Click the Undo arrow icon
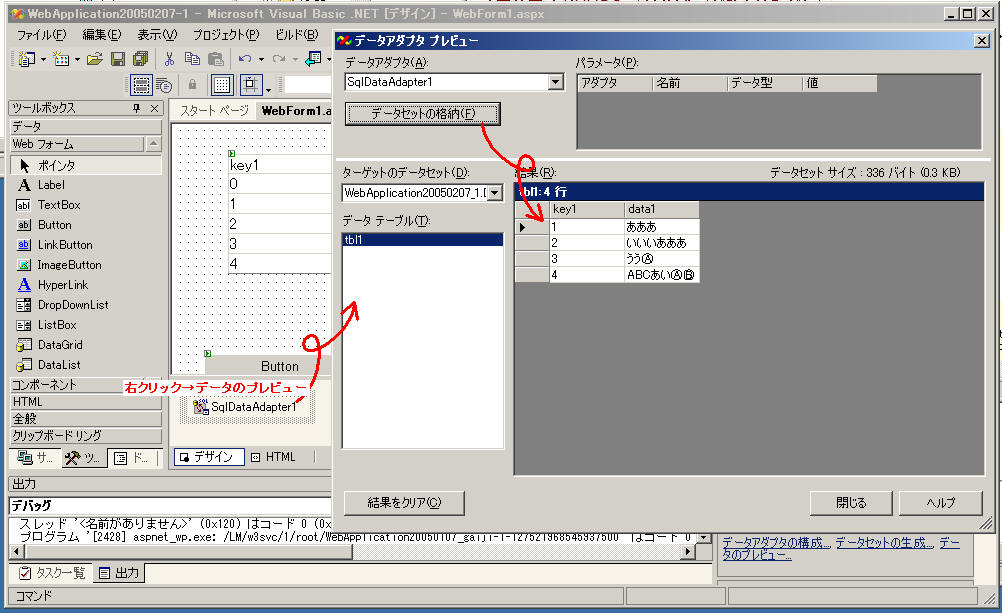The height and width of the screenshot is (613, 1002). 245,59
